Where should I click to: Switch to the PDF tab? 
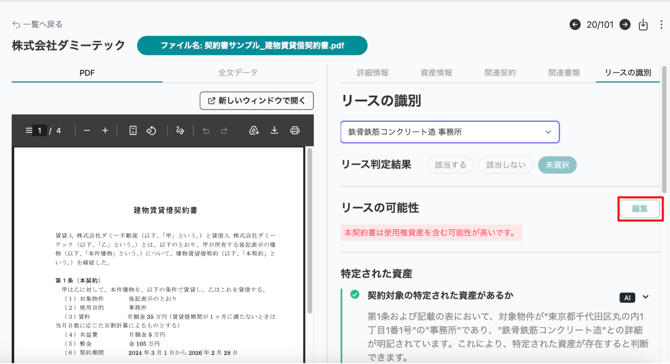click(x=87, y=73)
